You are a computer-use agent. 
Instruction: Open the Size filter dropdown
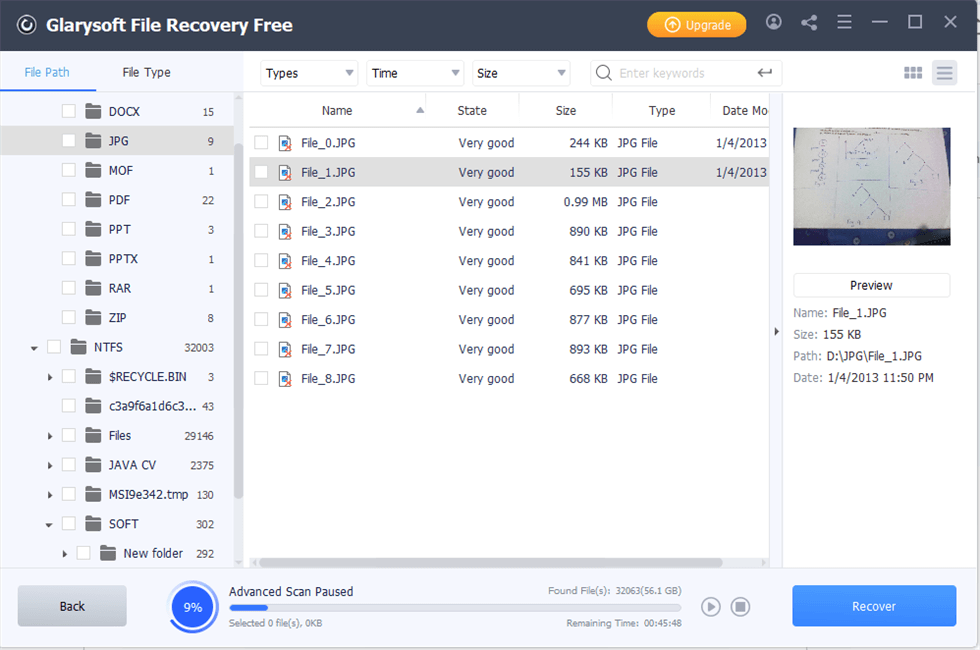(x=521, y=73)
